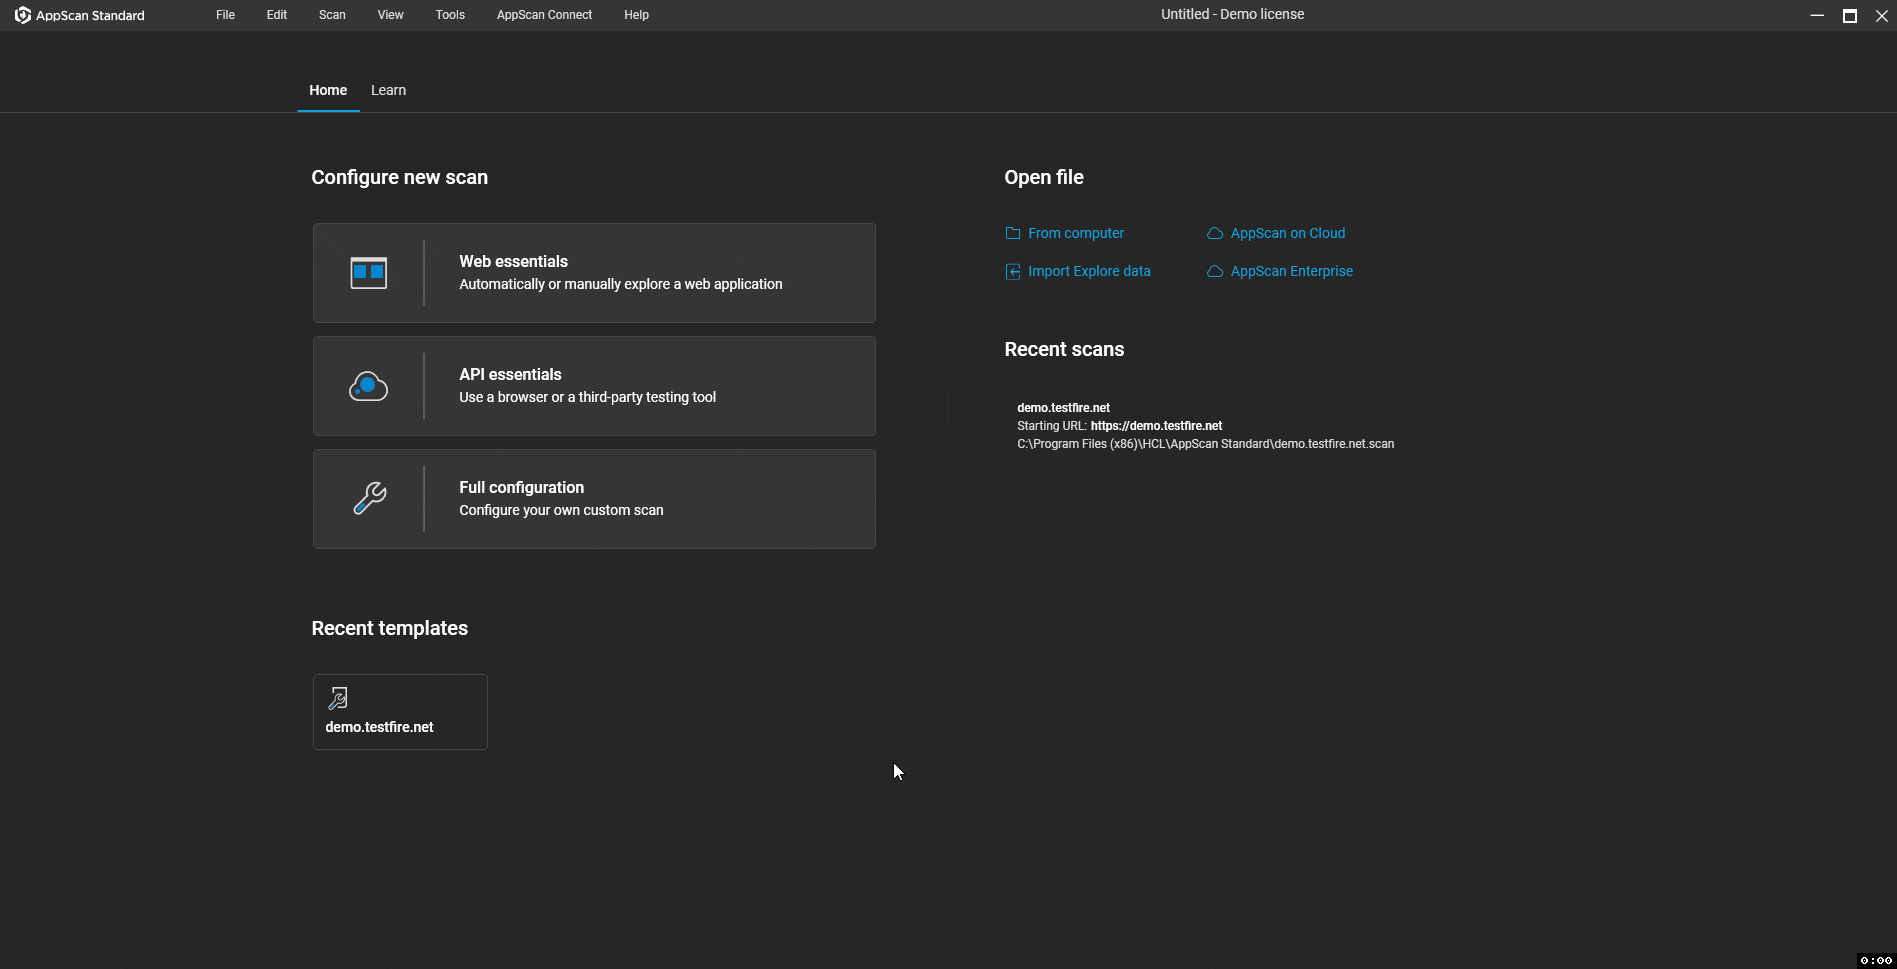Open the Tools menu

(x=450, y=15)
